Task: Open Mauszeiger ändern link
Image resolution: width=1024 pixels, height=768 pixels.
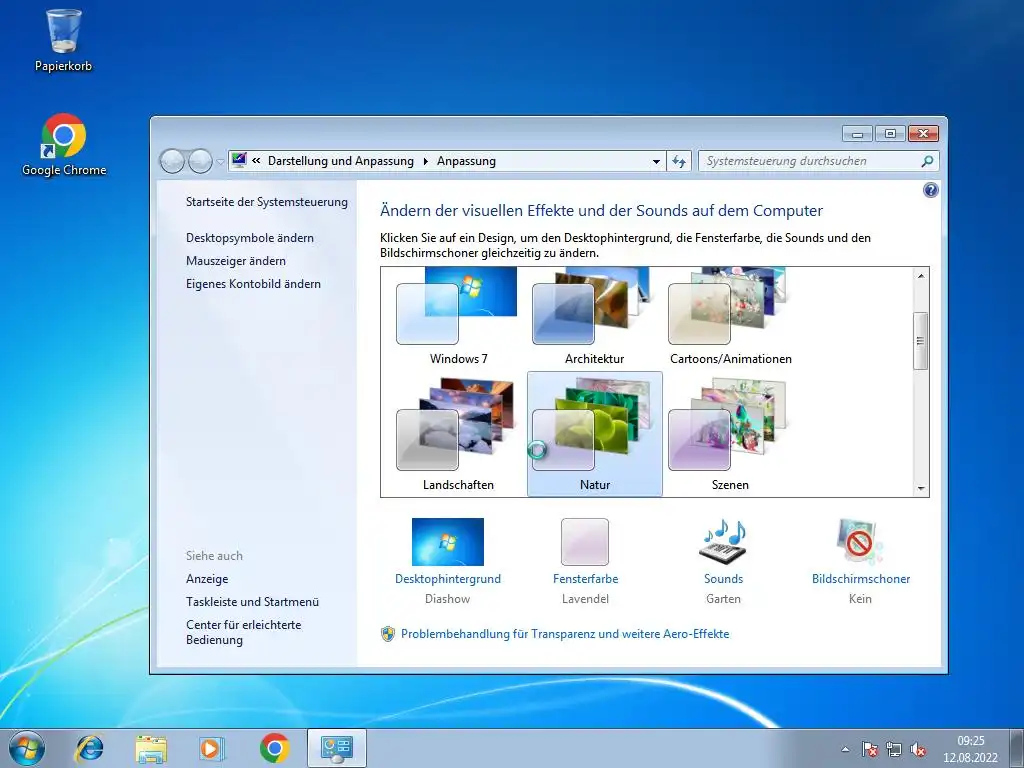Action: point(236,261)
